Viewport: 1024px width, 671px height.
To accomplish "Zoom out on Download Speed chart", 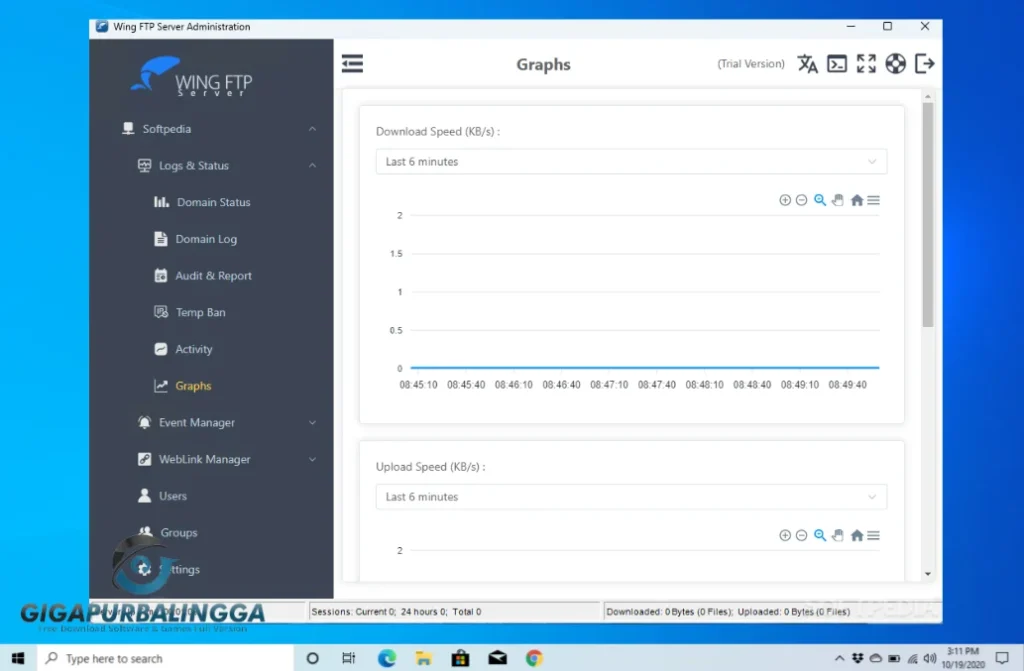I will [802, 200].
